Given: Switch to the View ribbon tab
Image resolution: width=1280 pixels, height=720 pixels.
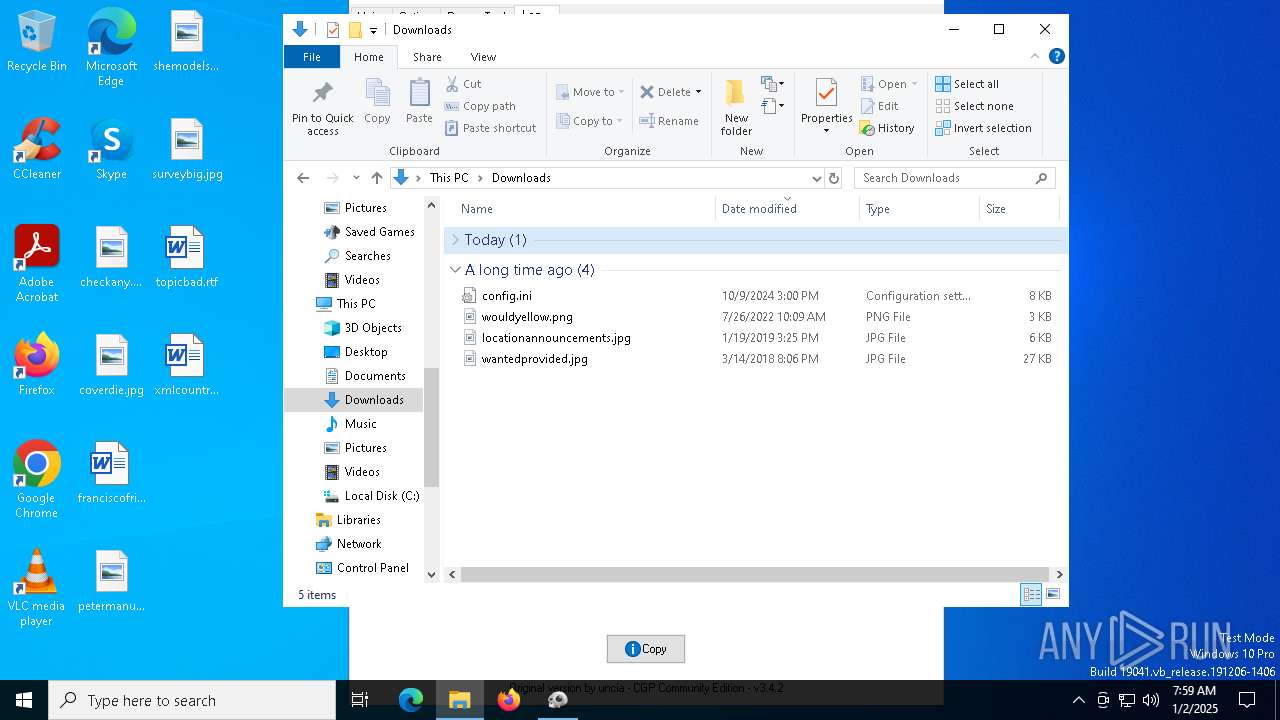Looking at the screenshot, I should (483, 57).
